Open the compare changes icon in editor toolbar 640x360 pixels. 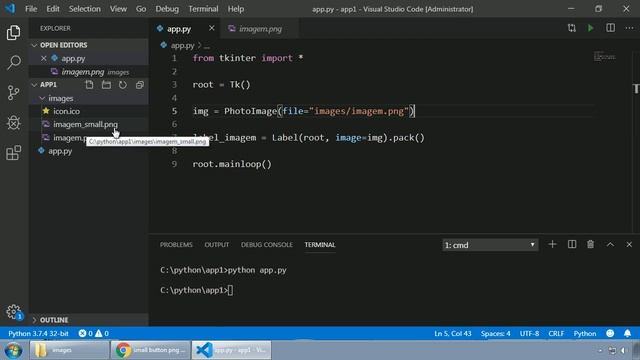pyautogui.click(x=571, y=28)
